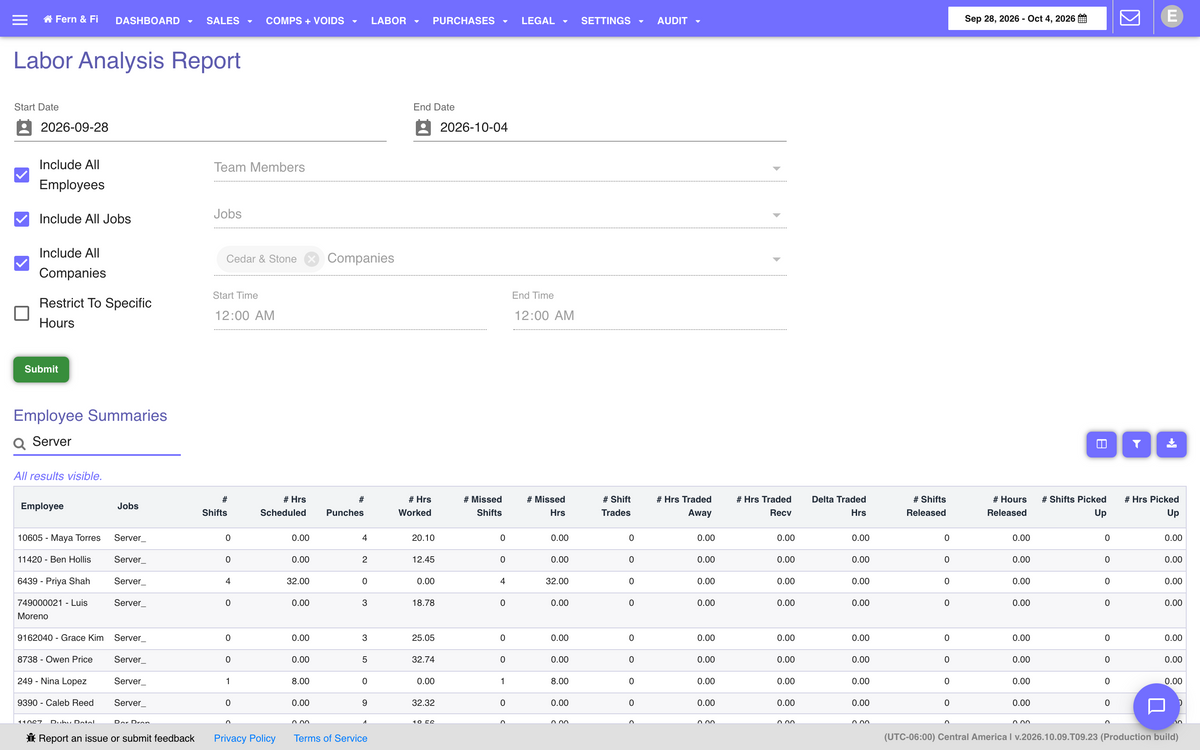Open the Comps + Voids menu
Image resolution: width=1200 pixels, height=750 pixels.
(311, 20)
